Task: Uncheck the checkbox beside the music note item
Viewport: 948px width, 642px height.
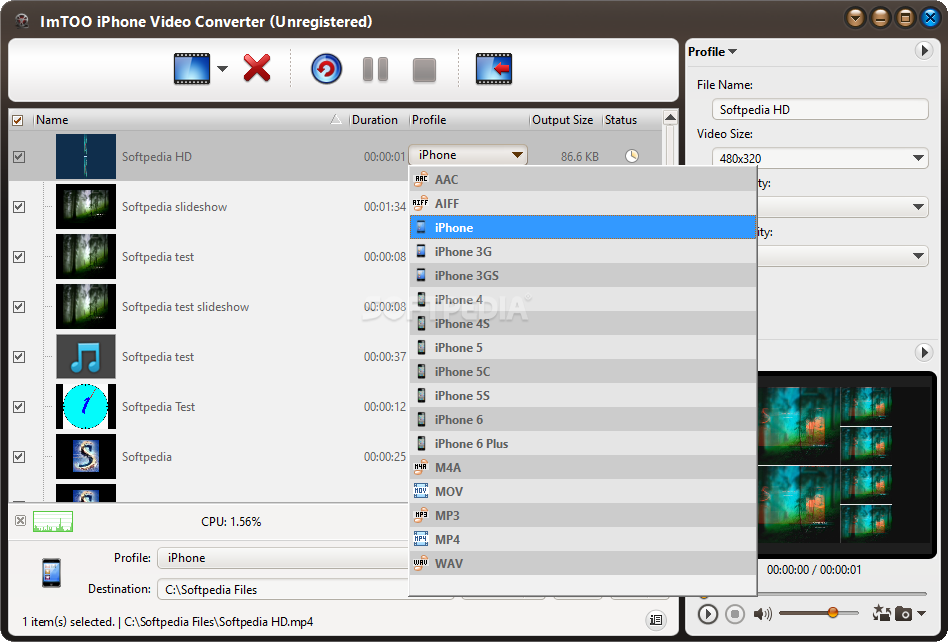Action: point(19,357)
